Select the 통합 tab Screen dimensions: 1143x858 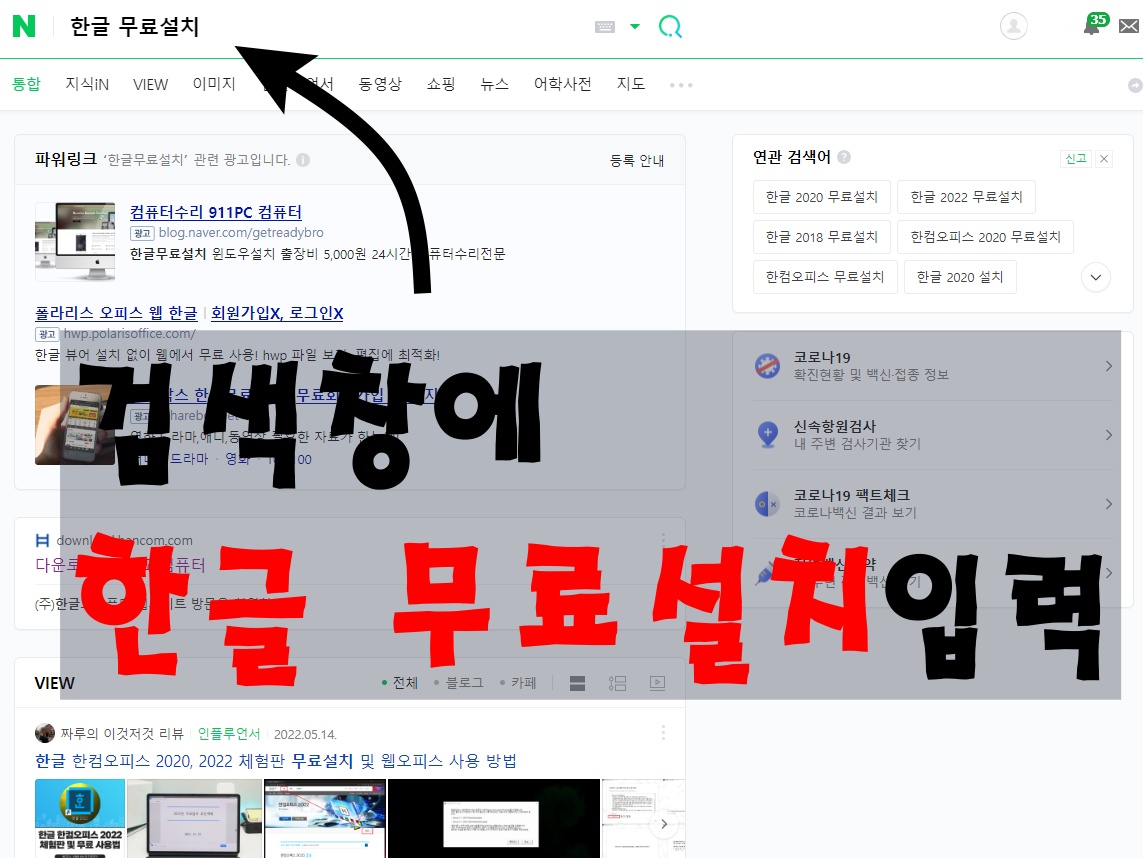coord(26,84)
